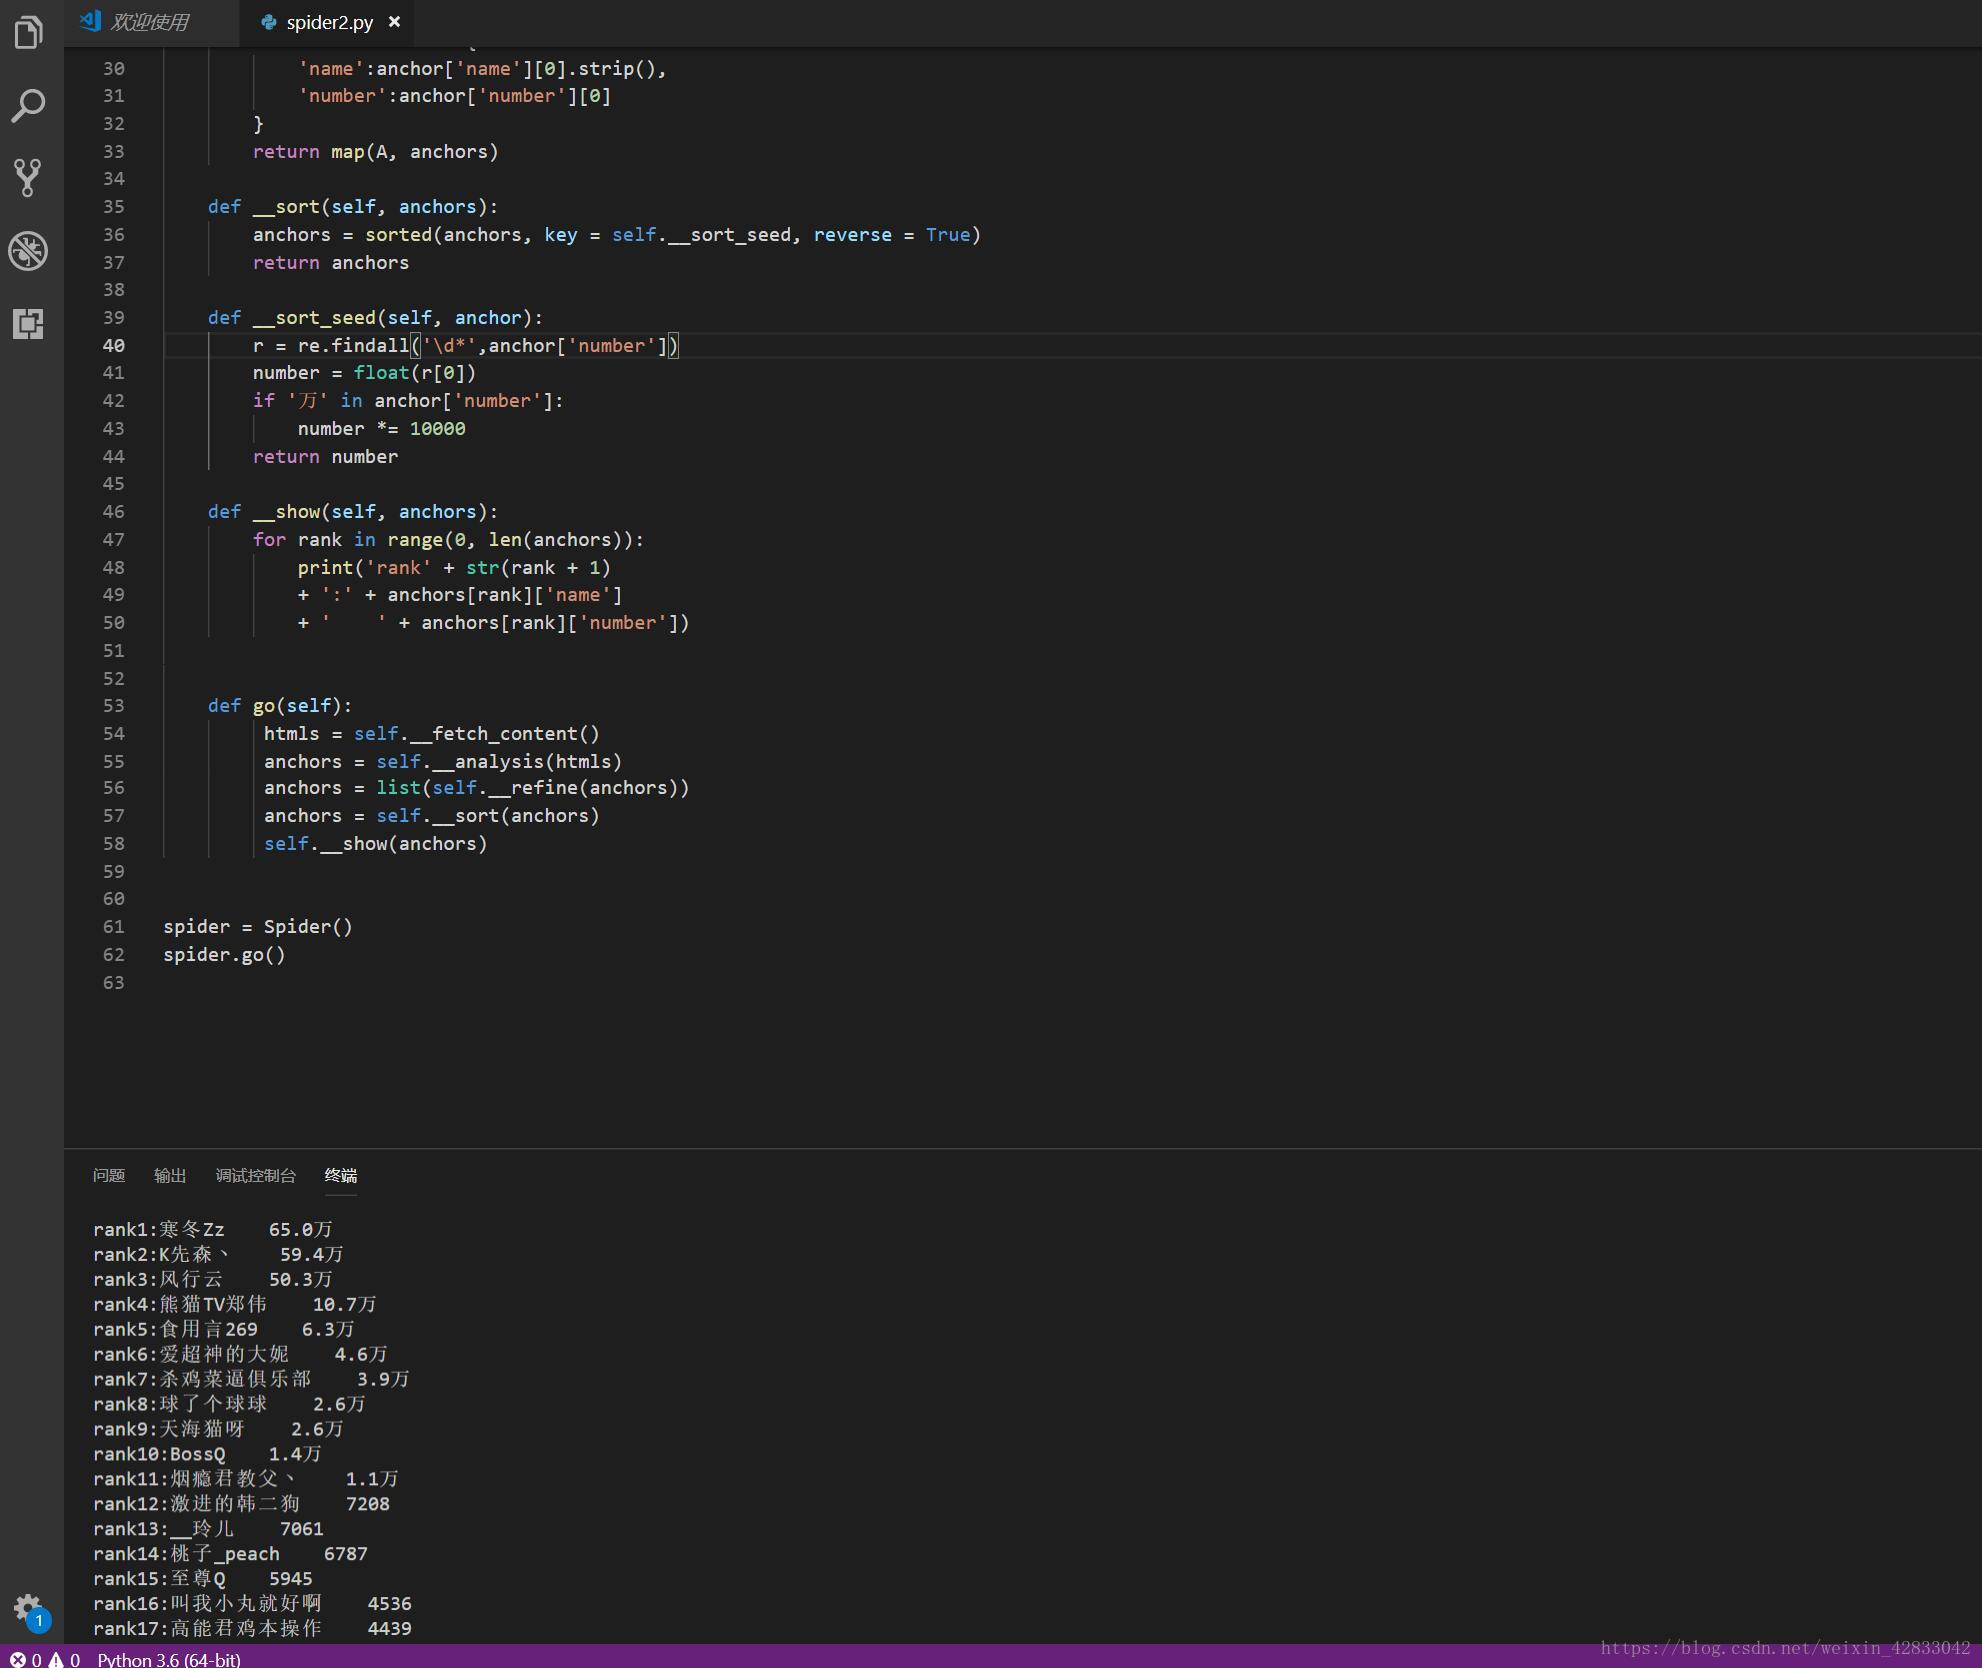Click 'anchors = self.__sort(anchors)' line
Screen dimensions: 1982x1668
pyautogui.click(x=432, y=816)
